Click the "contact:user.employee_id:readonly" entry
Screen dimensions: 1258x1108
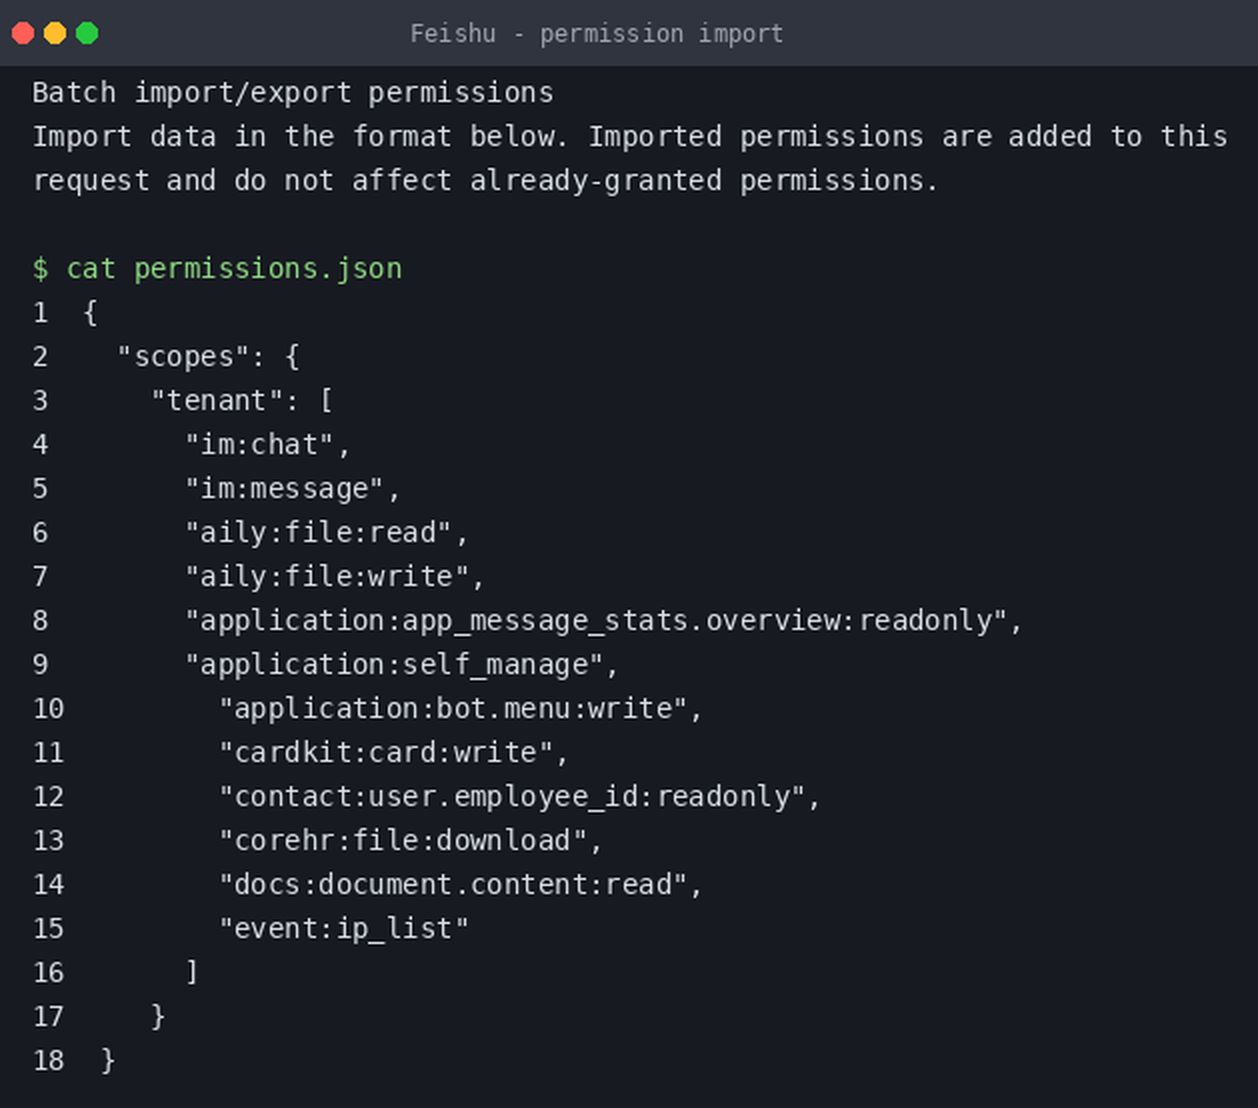point(512,797)
